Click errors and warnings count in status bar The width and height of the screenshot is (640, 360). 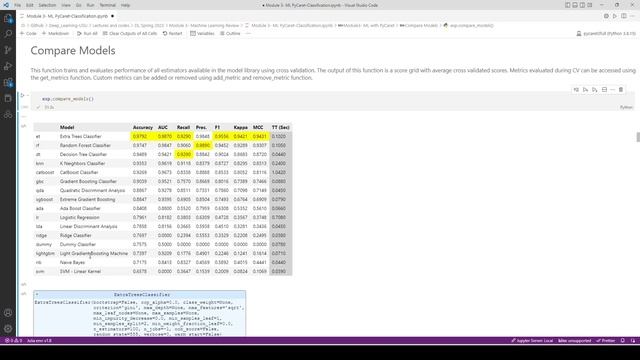click(13, 340)
